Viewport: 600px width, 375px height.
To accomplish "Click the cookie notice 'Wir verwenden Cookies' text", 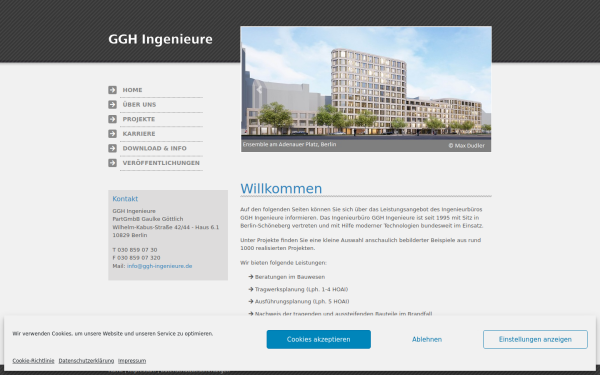I will click(113, 333).
